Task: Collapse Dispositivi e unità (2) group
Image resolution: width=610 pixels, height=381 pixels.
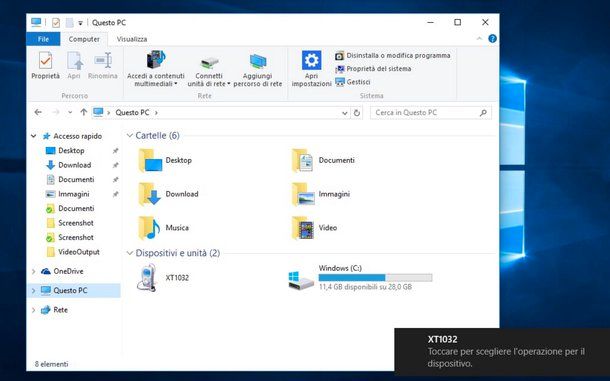Action: [130, 253]
